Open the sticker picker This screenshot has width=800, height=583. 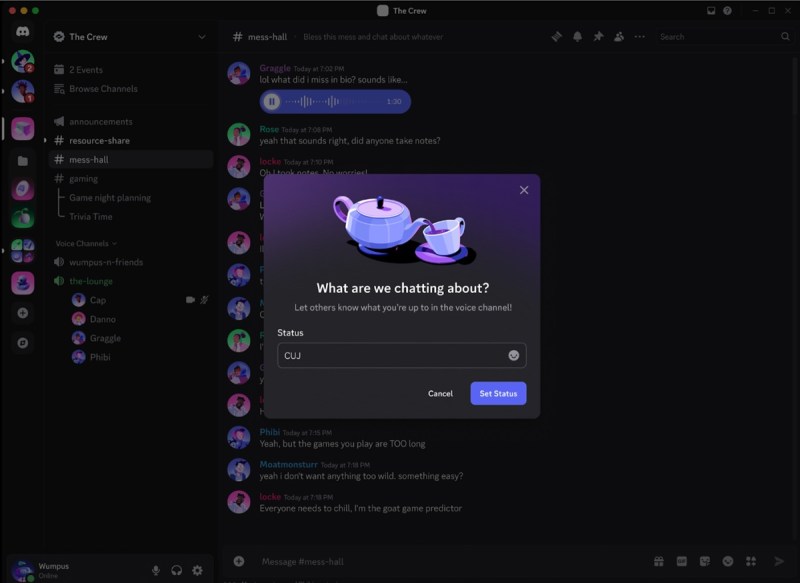tap(705, 562)
